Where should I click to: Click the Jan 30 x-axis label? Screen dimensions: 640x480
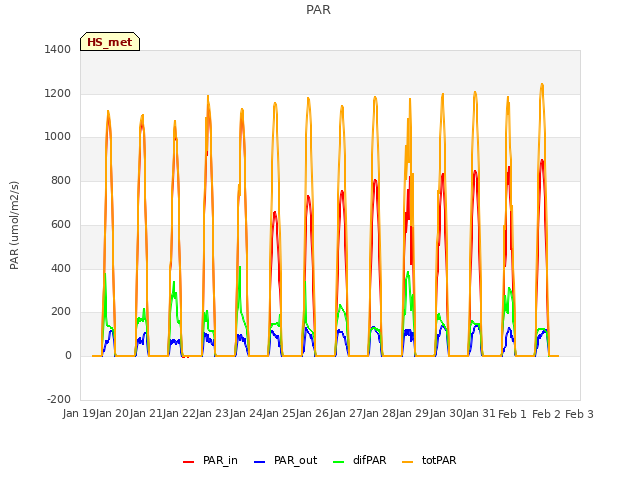(x=446, y=413)
